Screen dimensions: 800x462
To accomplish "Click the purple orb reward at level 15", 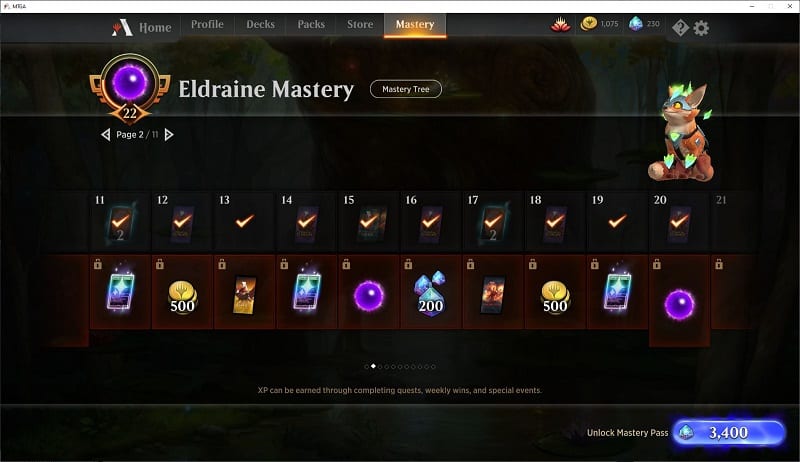I will click(368, 296).
